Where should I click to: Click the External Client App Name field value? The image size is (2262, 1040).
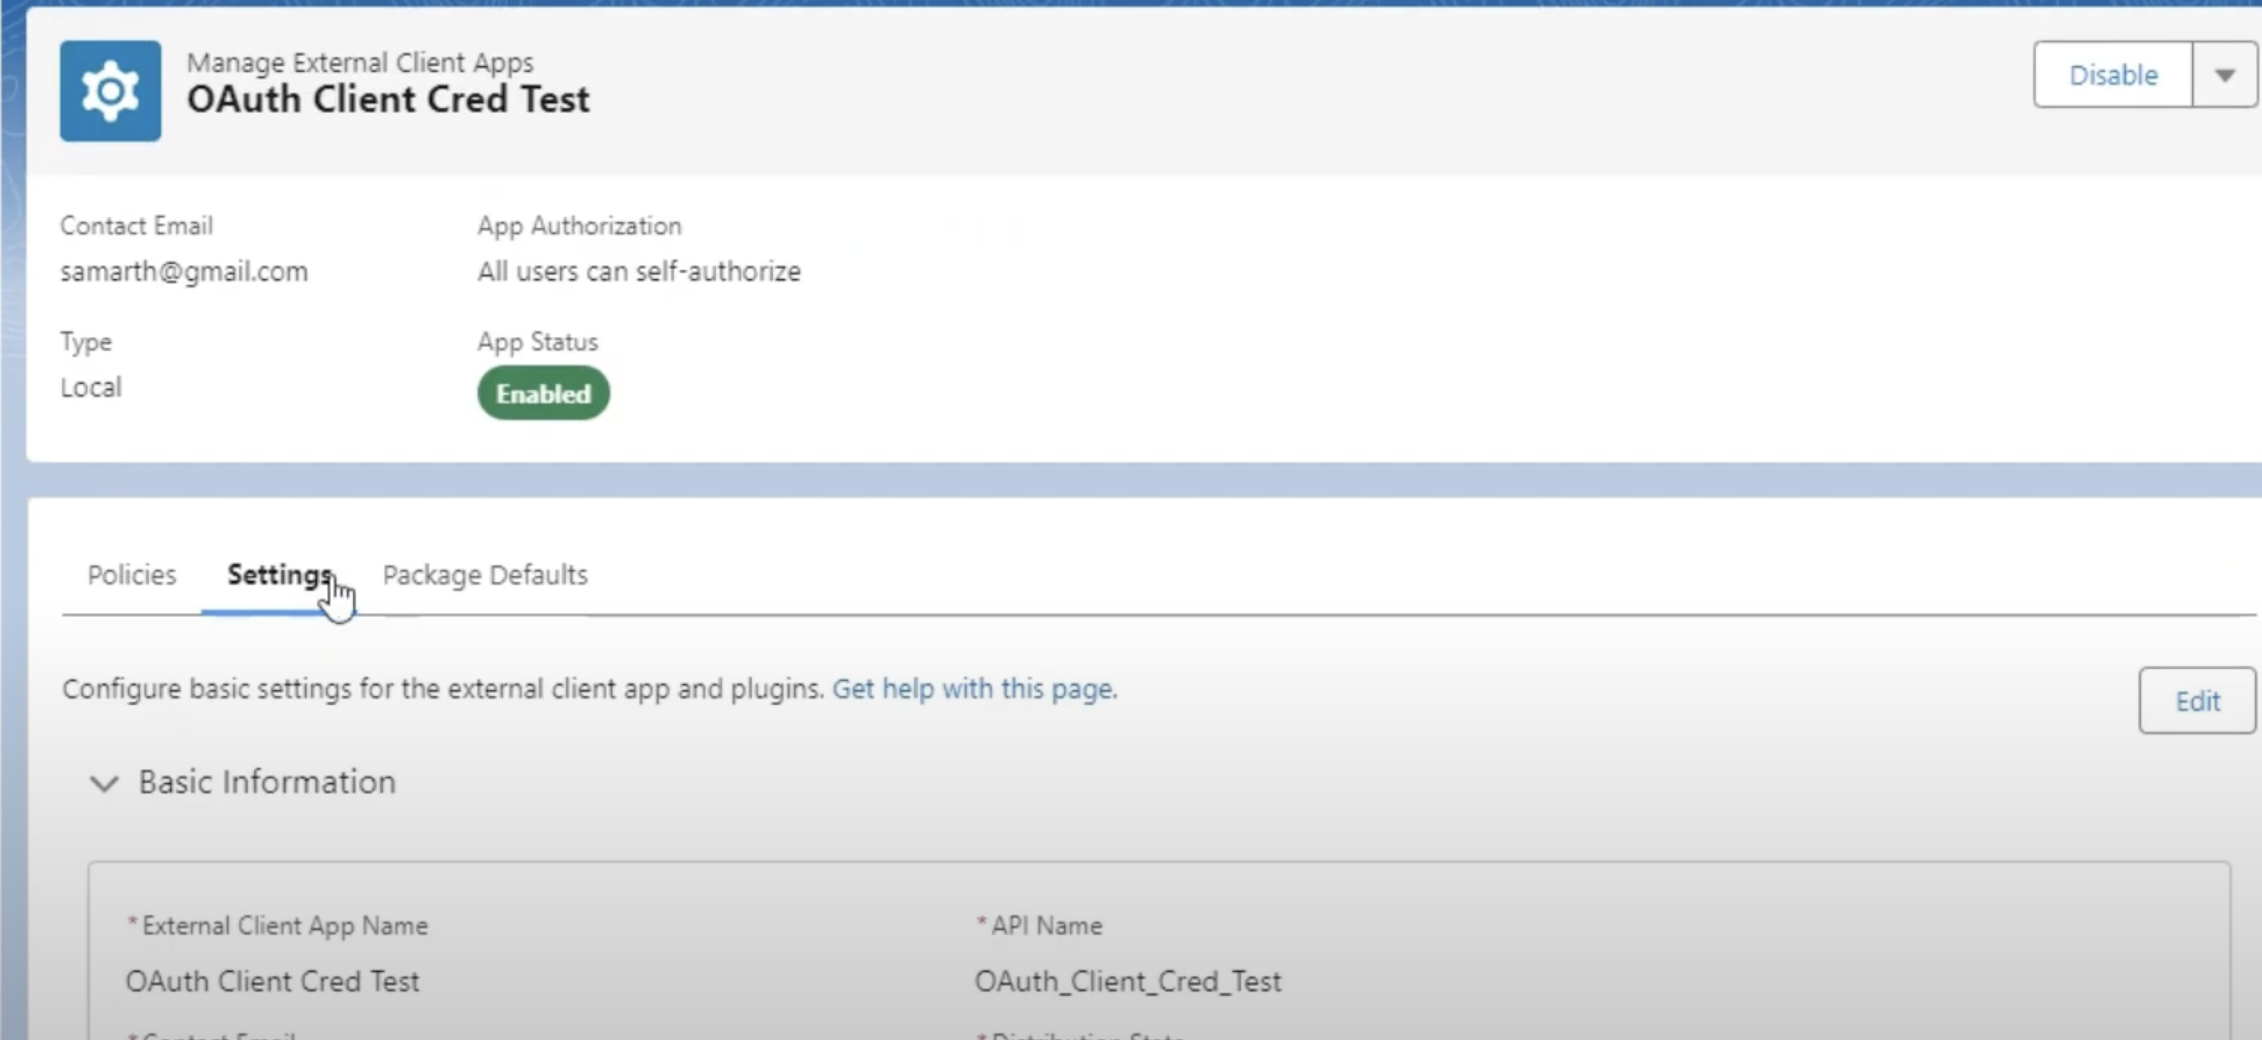click(x=272, y=981)
